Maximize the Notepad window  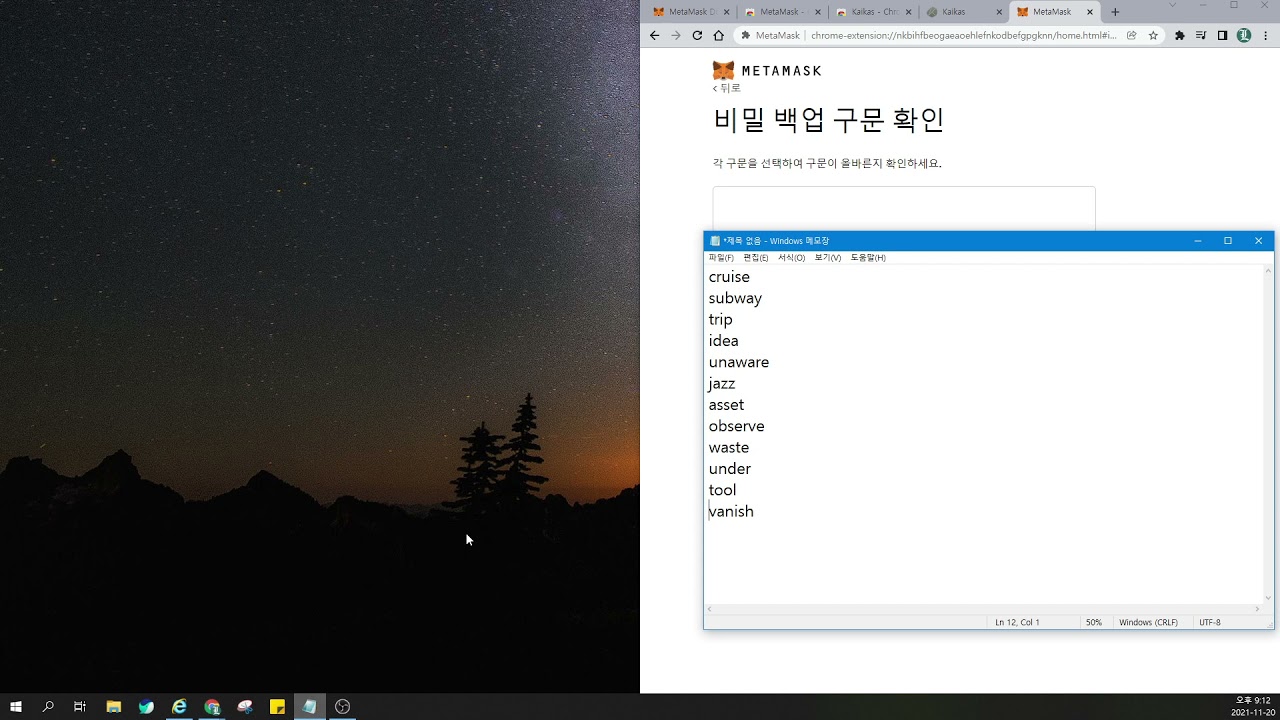tap(1228, 241)
